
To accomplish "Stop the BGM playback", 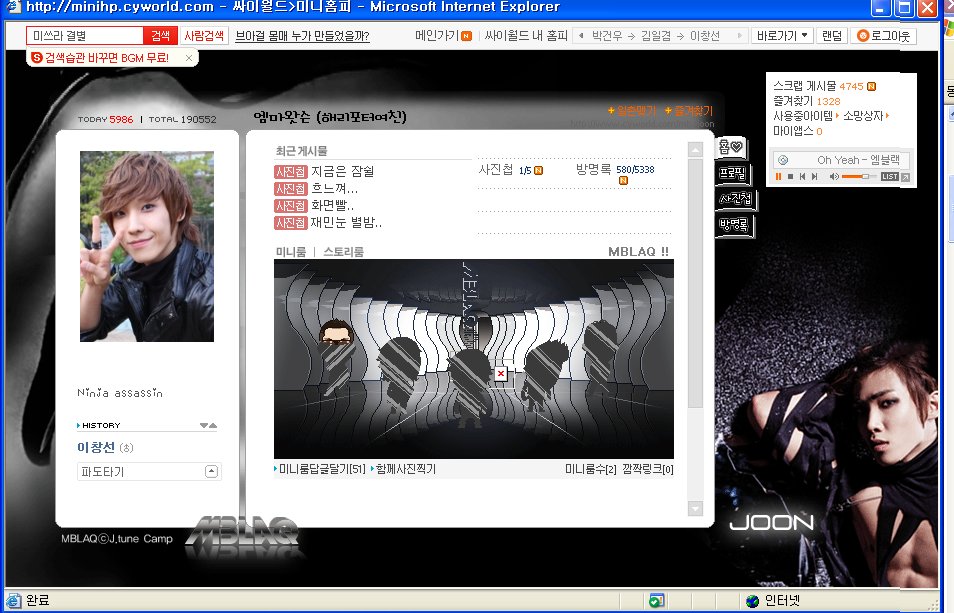I will (x=790, y=177).
